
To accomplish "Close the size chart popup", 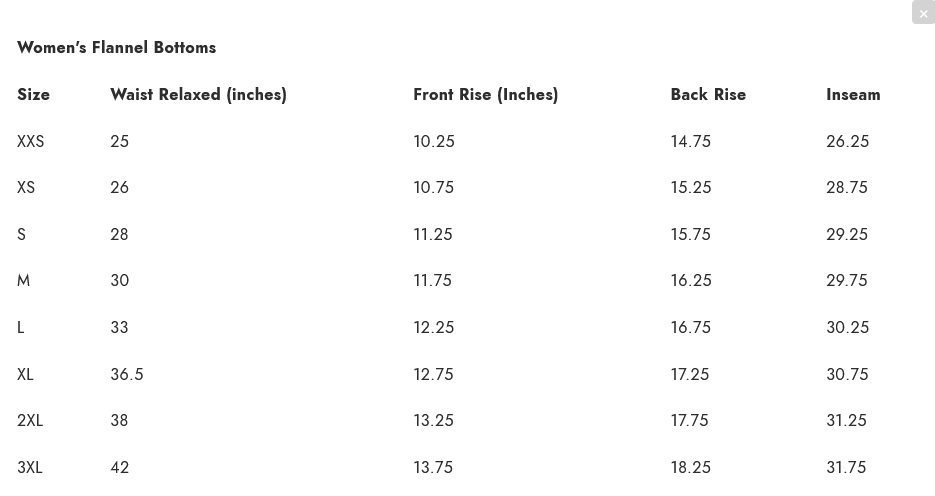I will tap(923, 13).
